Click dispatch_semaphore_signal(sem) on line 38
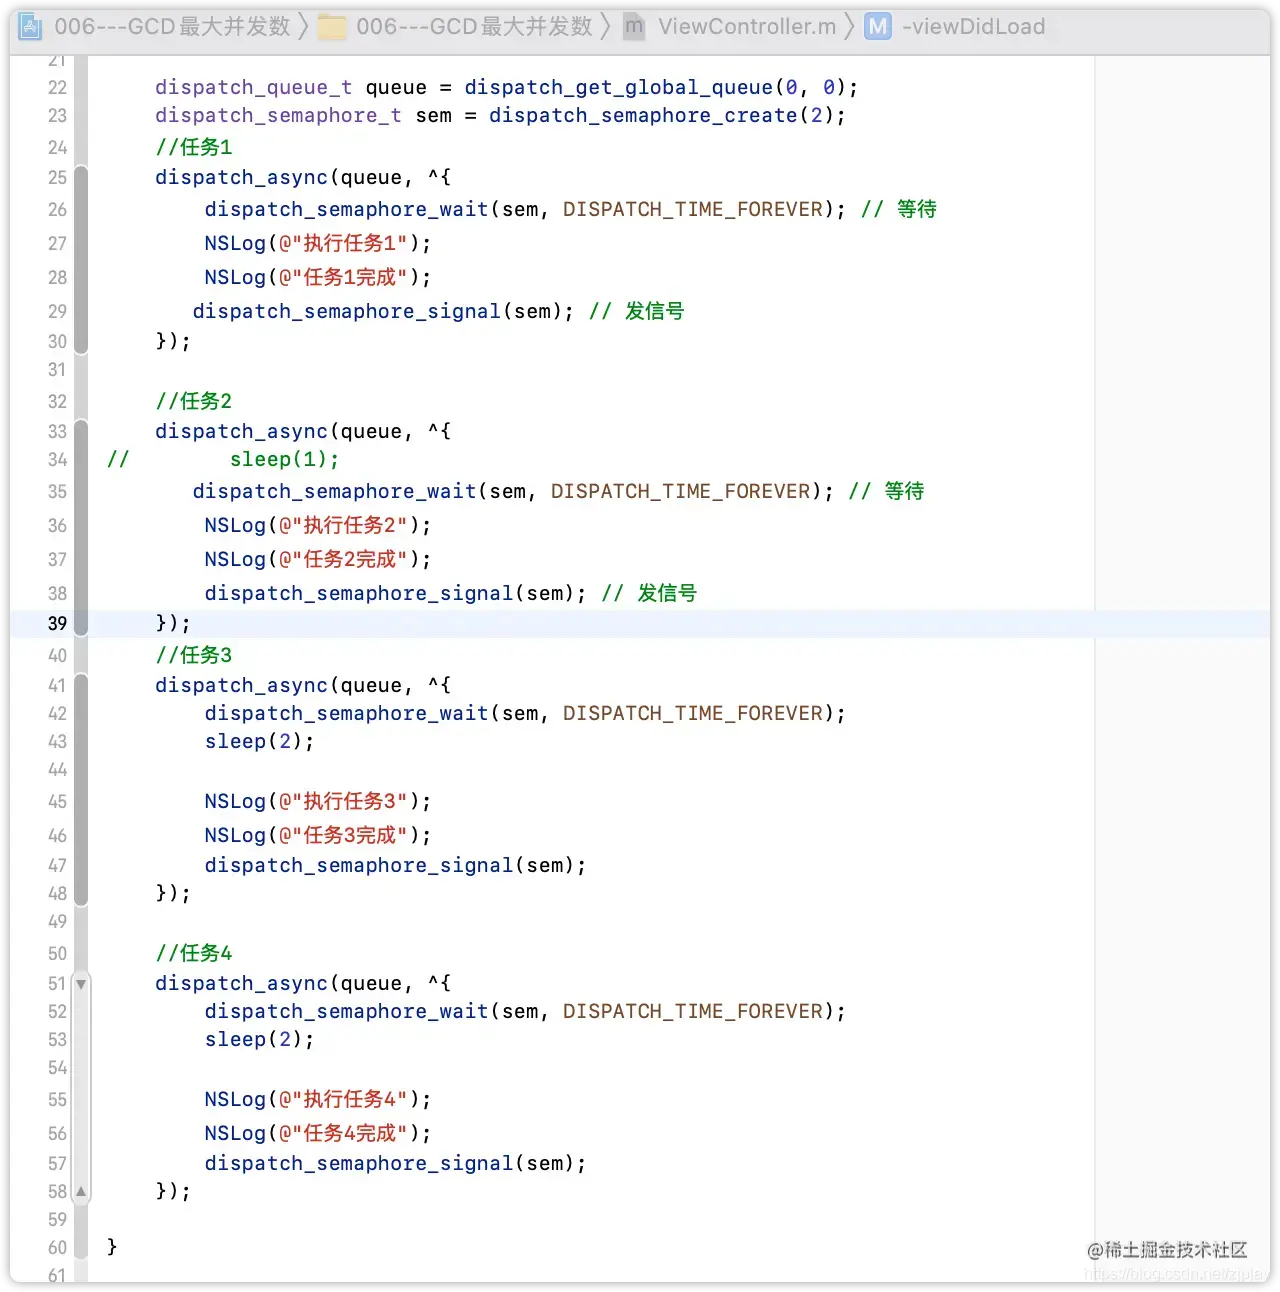 389,594
